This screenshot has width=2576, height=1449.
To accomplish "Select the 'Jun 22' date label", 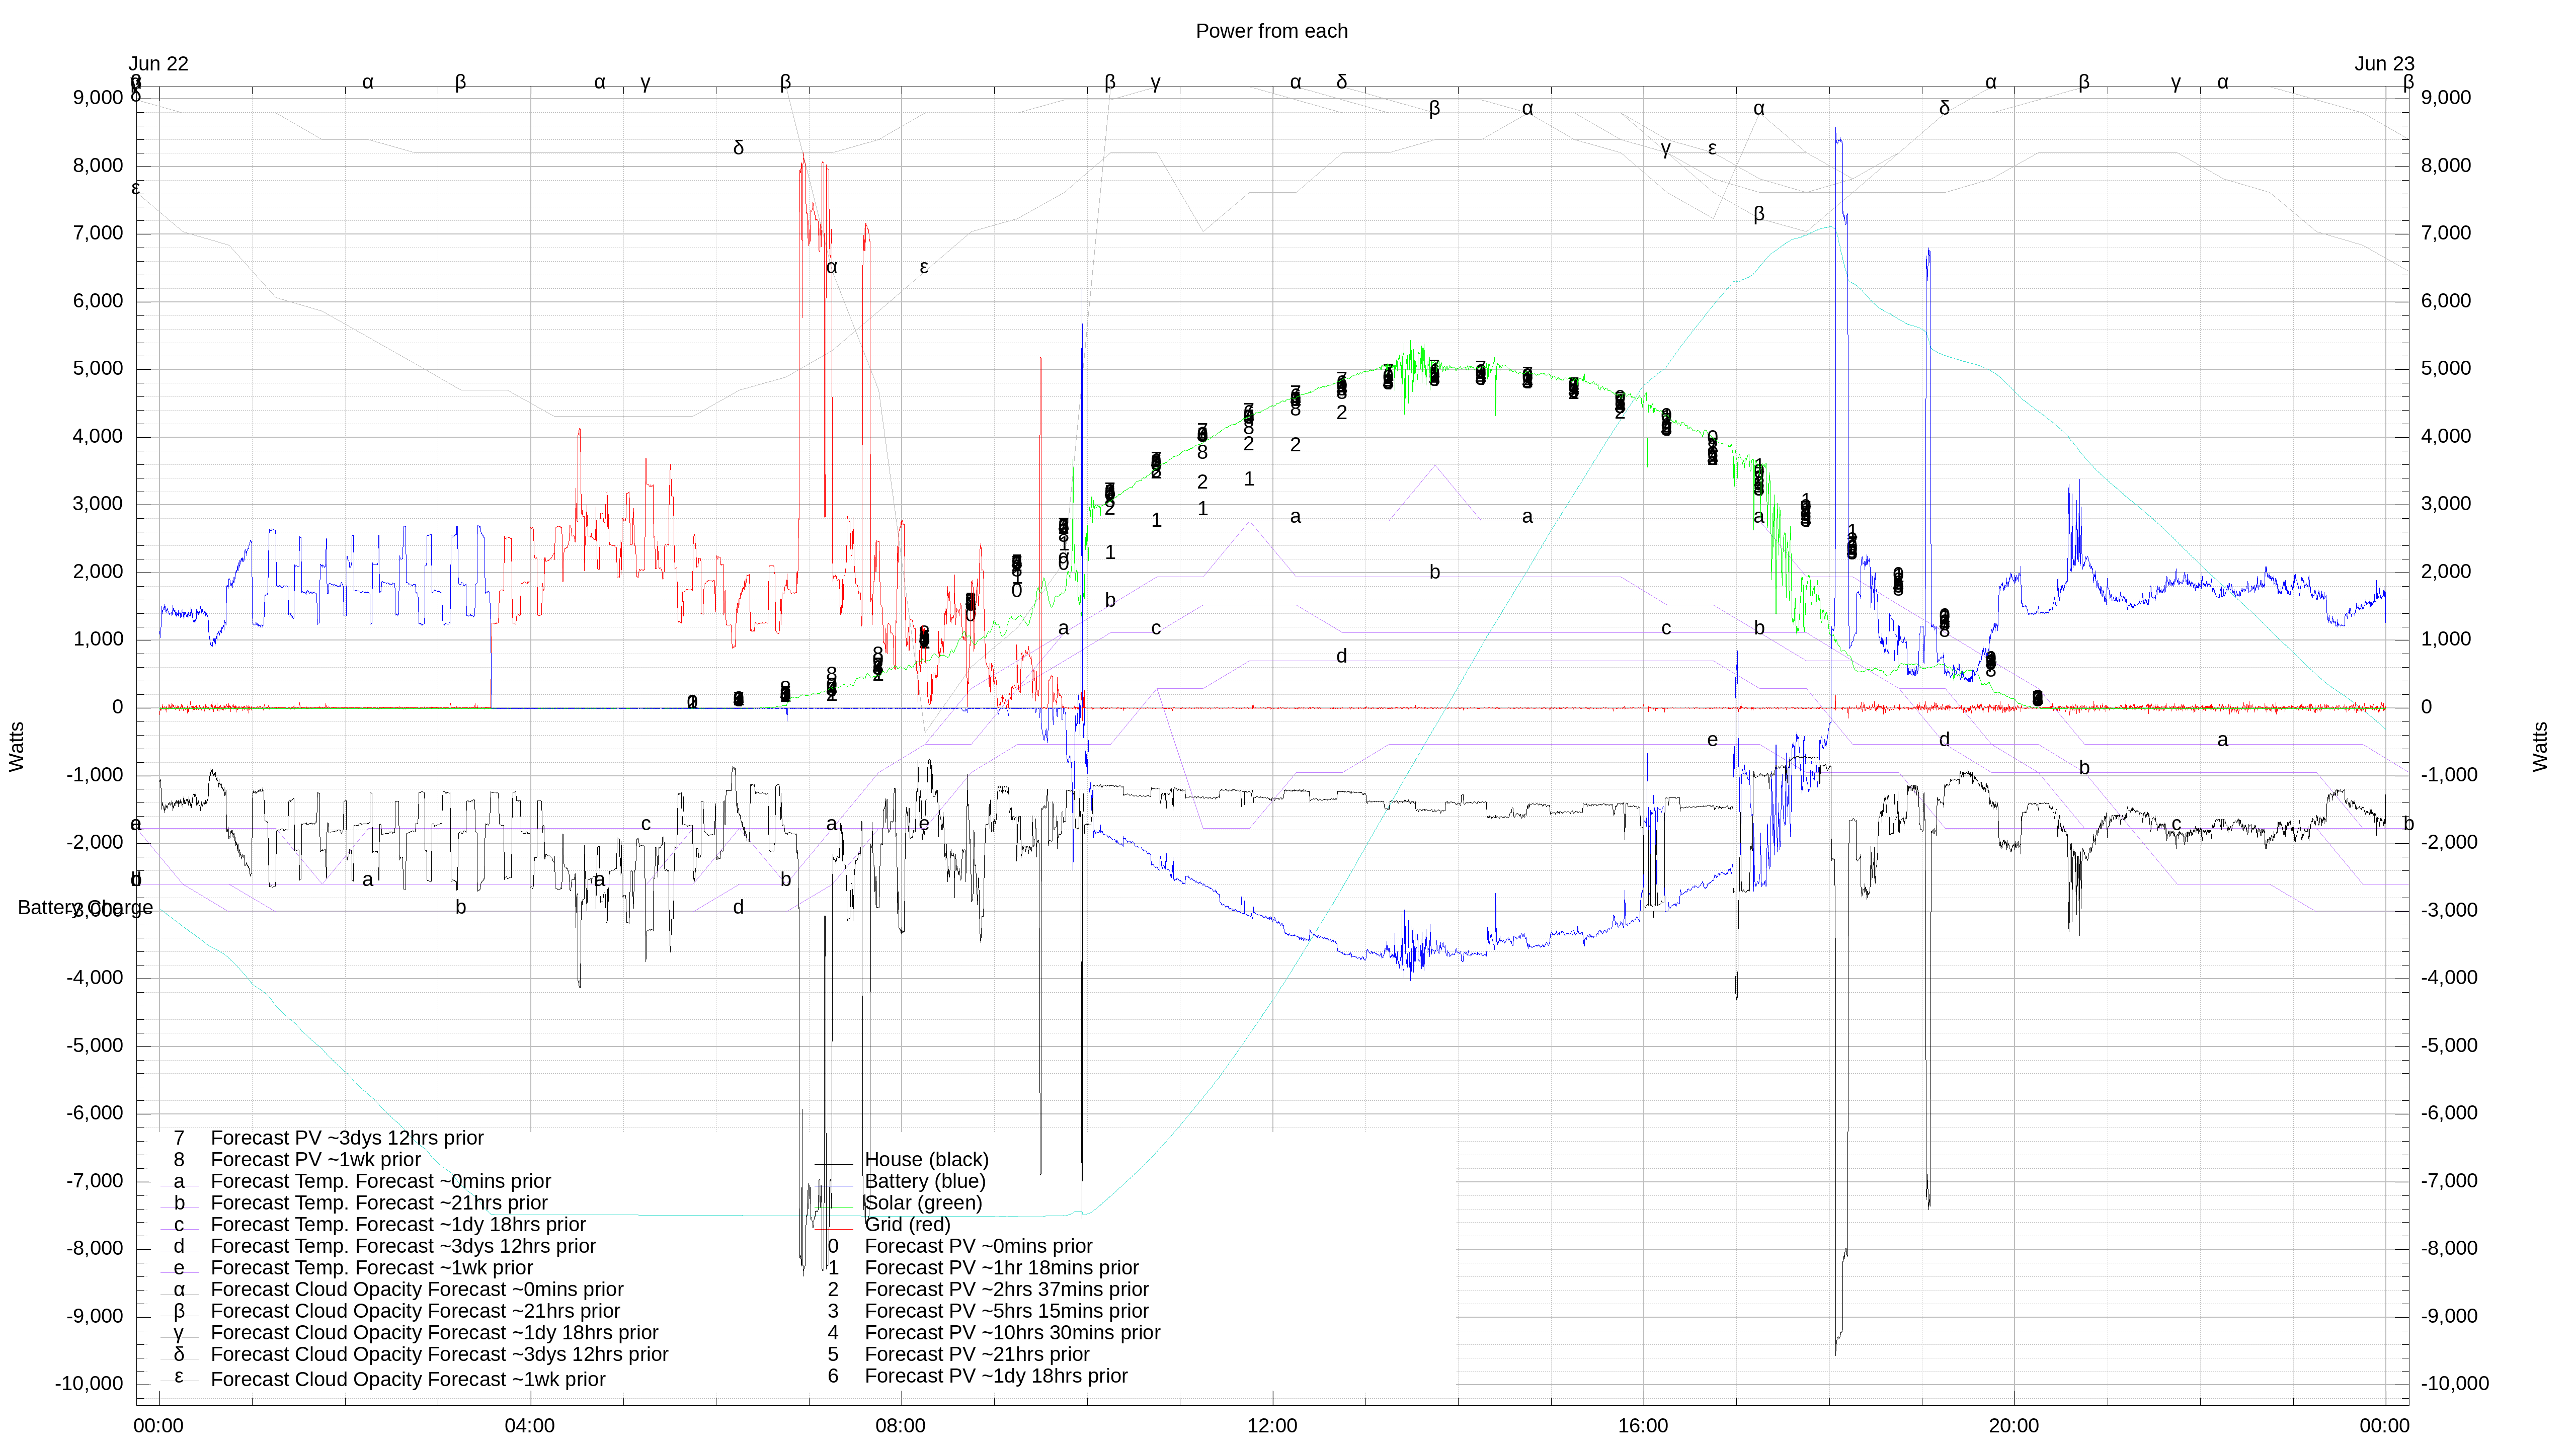I will point(158,64).
